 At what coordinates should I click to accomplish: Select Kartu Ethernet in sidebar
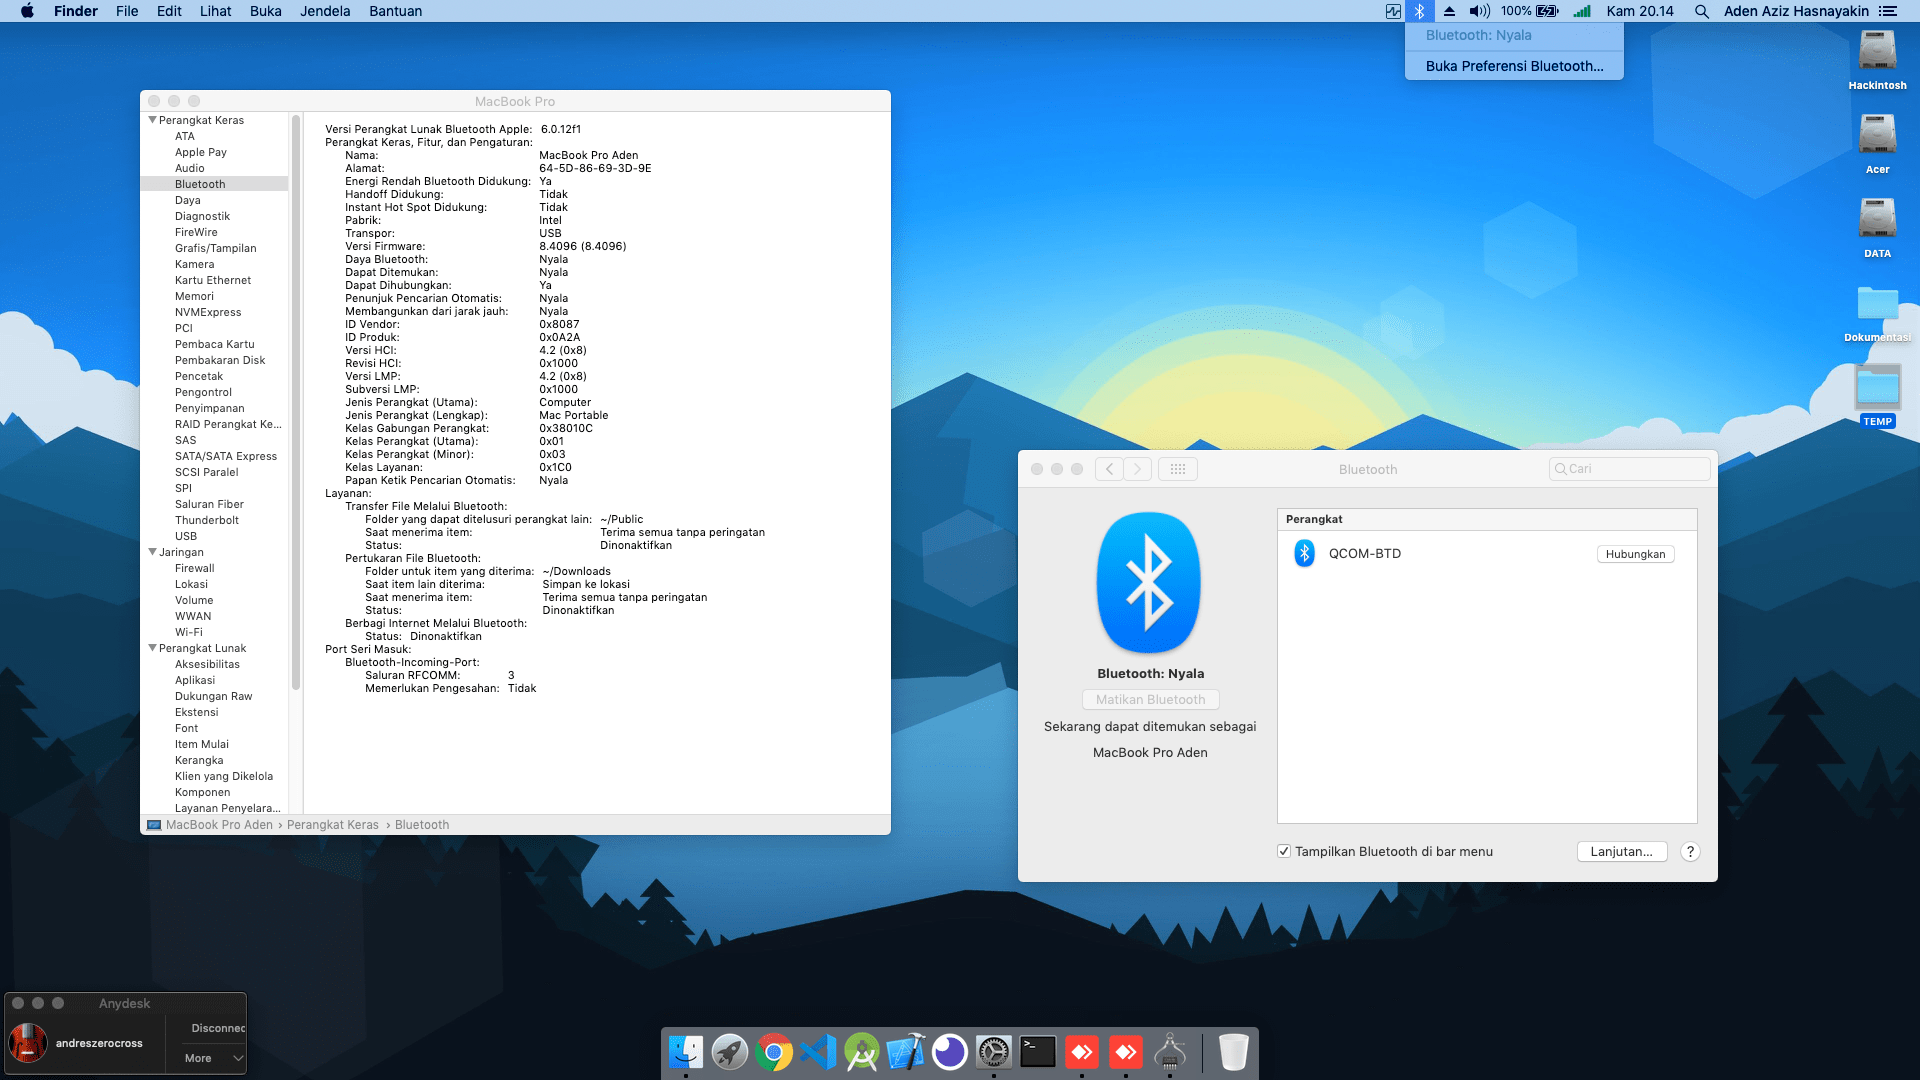point(213,280)
